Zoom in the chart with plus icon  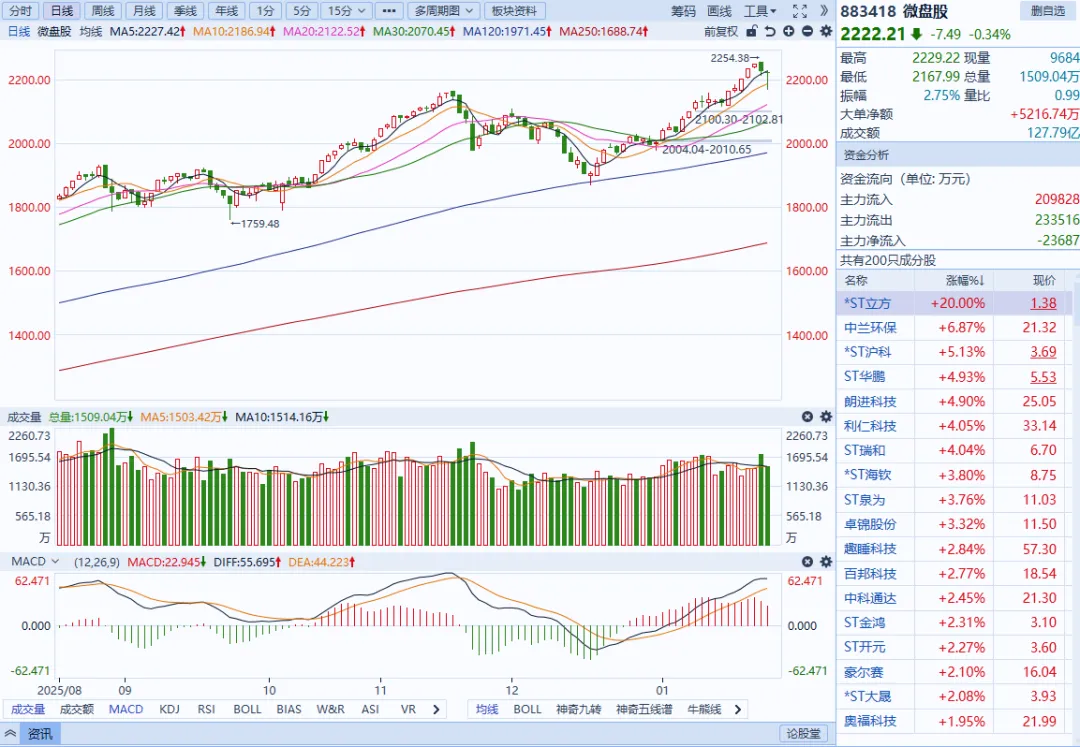(x=789, y=31)
